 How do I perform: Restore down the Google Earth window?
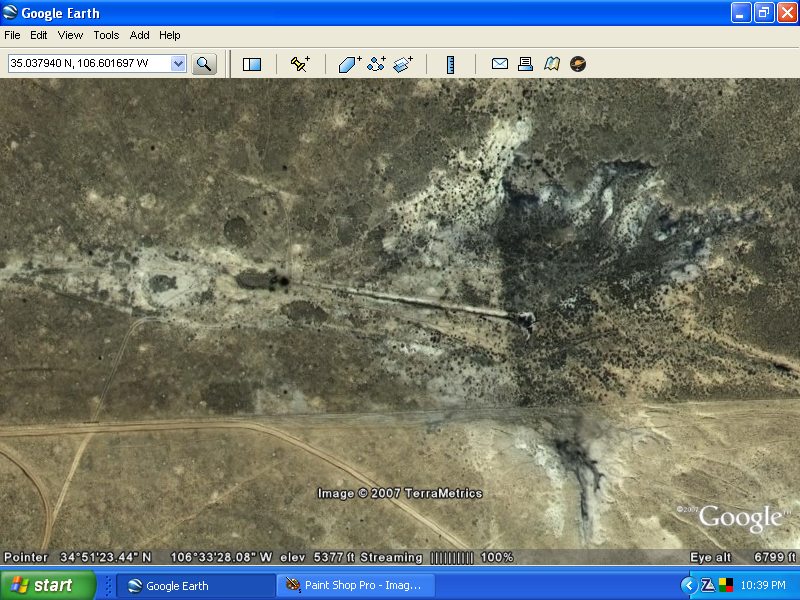tap(764, 13)
